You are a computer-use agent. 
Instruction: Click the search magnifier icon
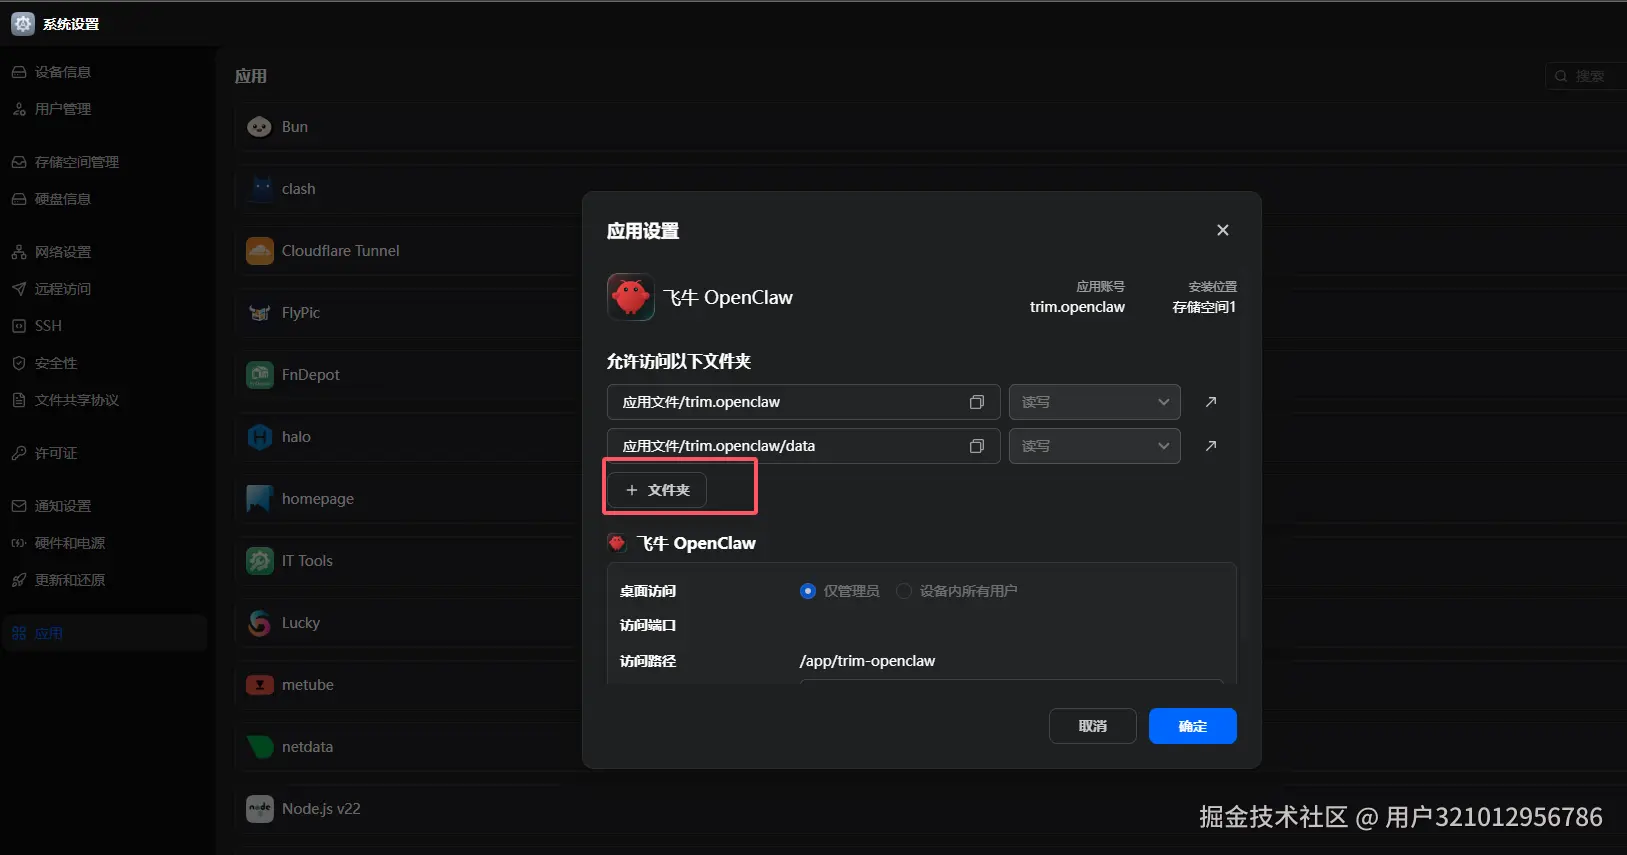1561,76
